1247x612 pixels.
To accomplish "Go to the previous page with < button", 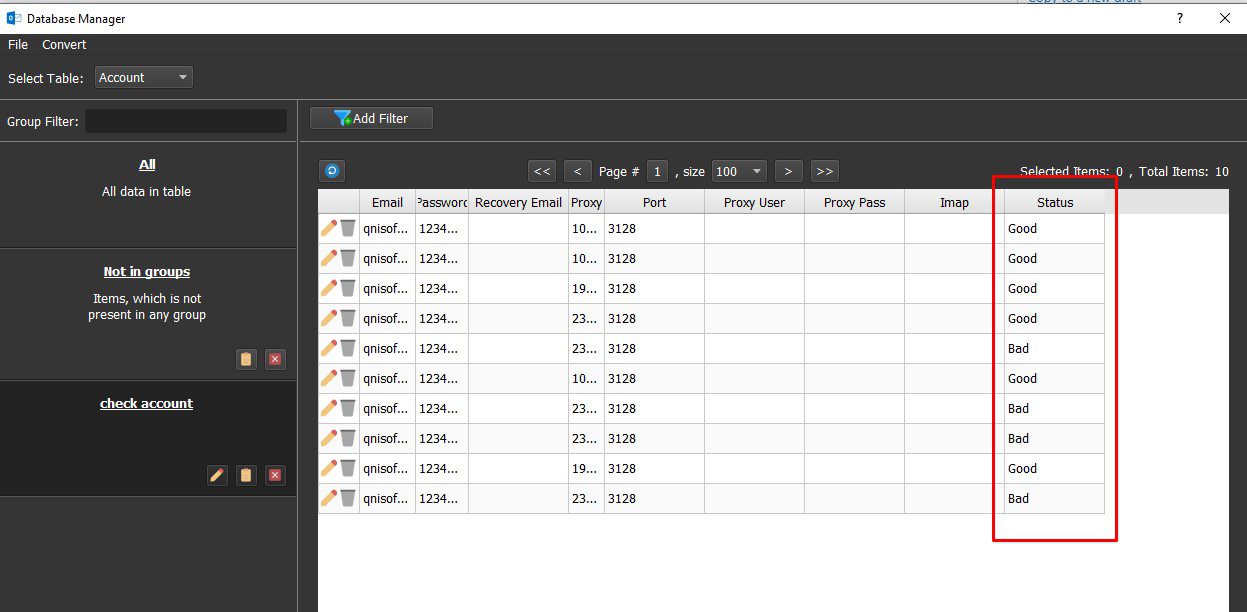I will [578, 171].
